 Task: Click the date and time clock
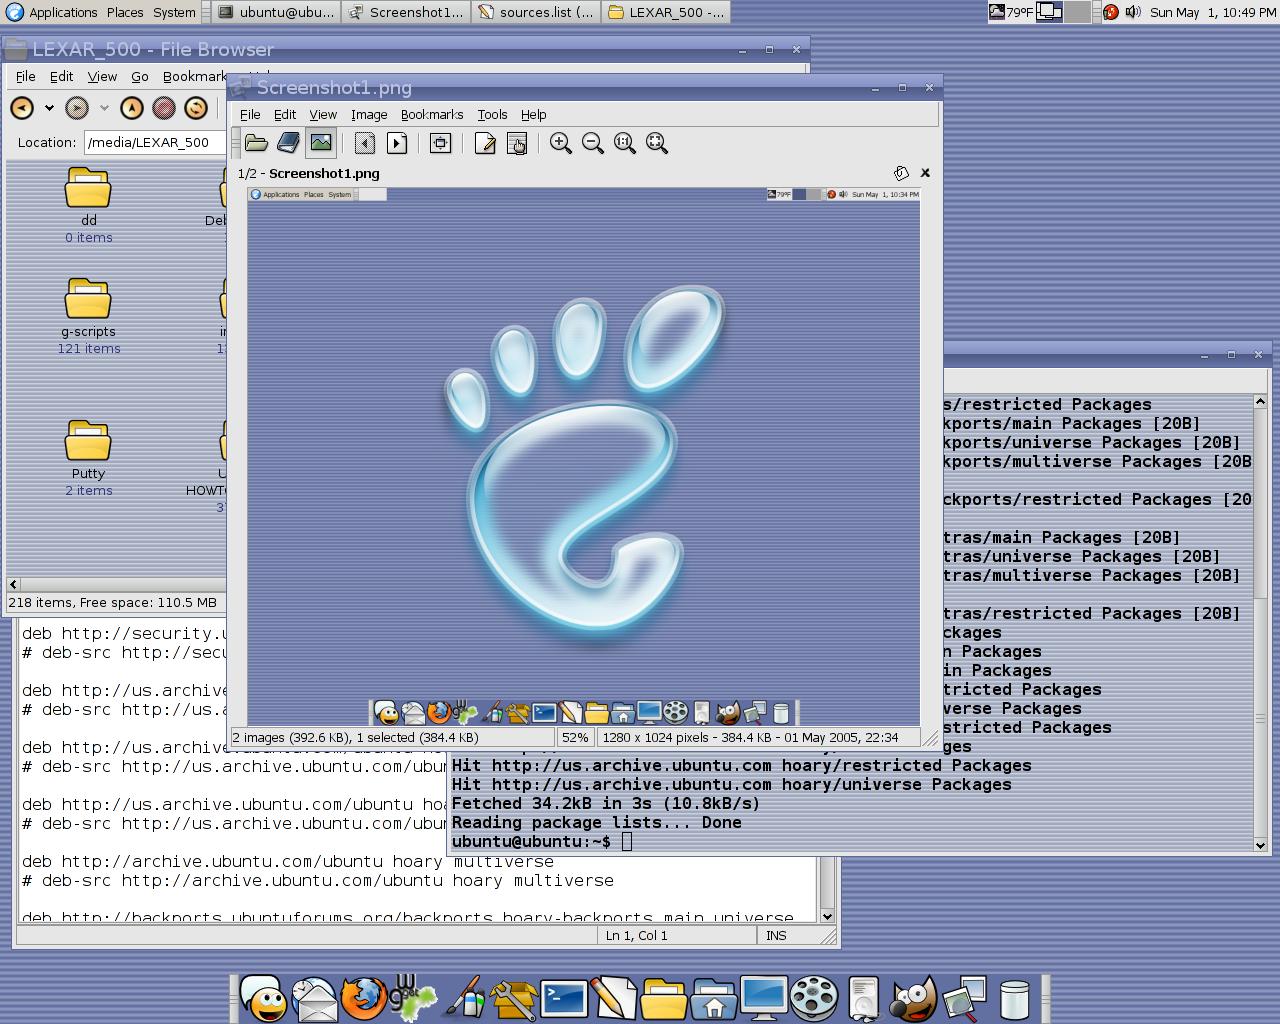(1212, 12)
